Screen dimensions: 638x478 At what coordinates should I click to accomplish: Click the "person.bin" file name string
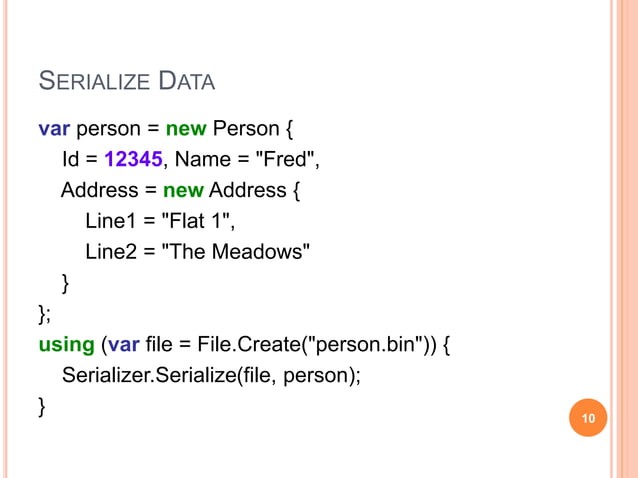[365, 344]
